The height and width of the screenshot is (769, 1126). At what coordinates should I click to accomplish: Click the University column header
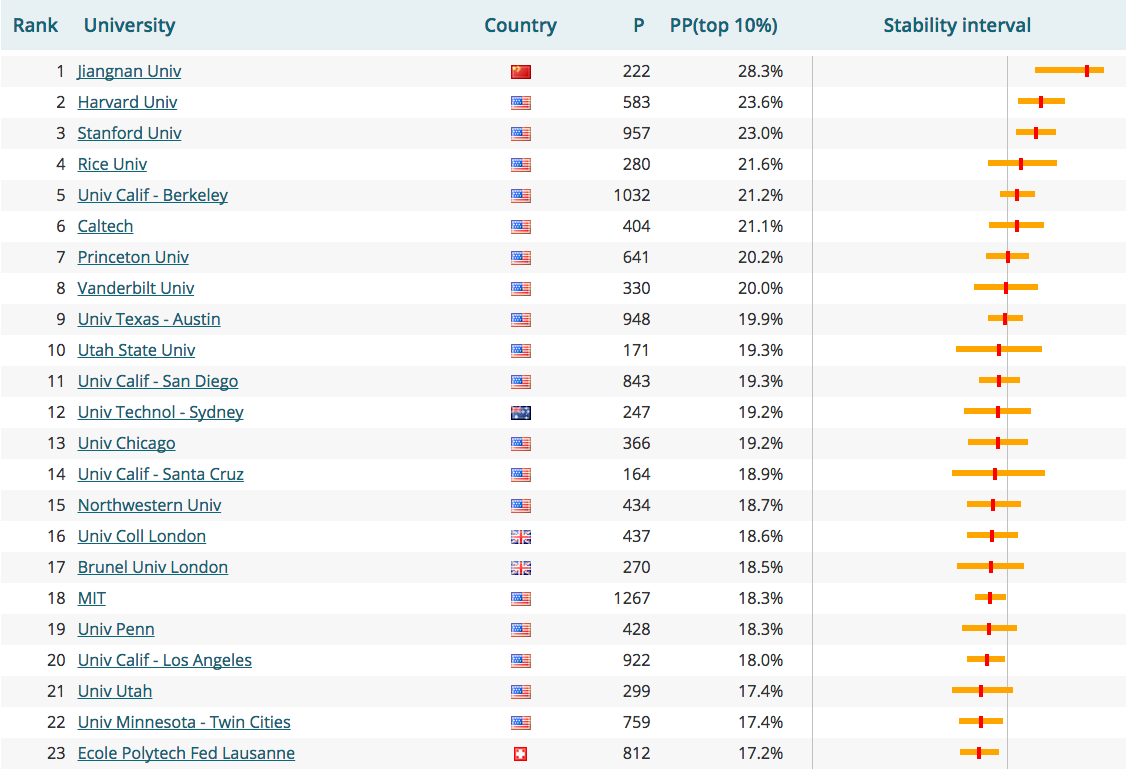click(129, 25)
